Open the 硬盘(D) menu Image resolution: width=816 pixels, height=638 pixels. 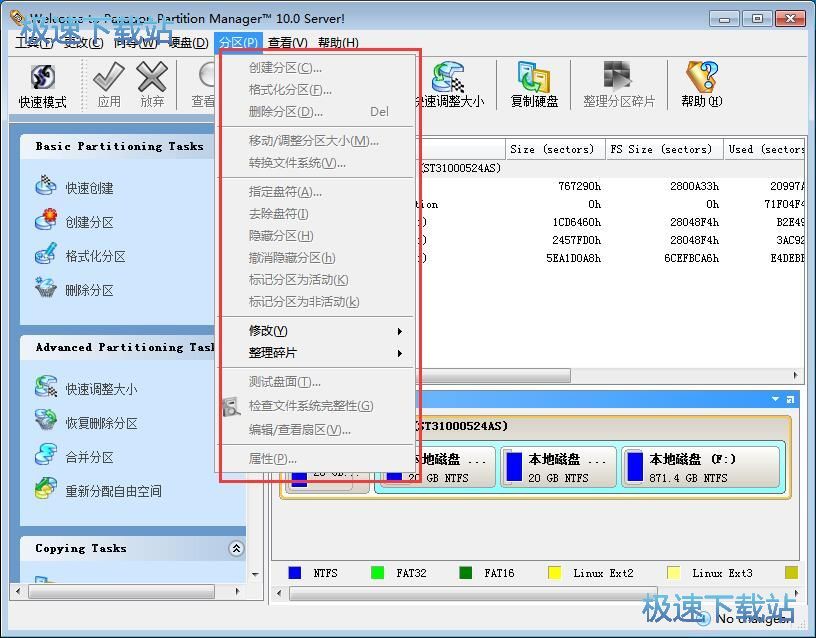(189, 43)
